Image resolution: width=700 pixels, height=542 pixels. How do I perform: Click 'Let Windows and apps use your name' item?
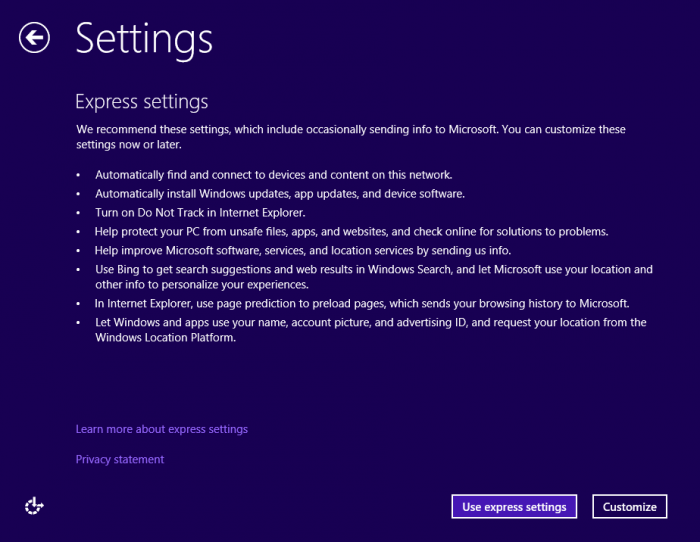point(371,330)
